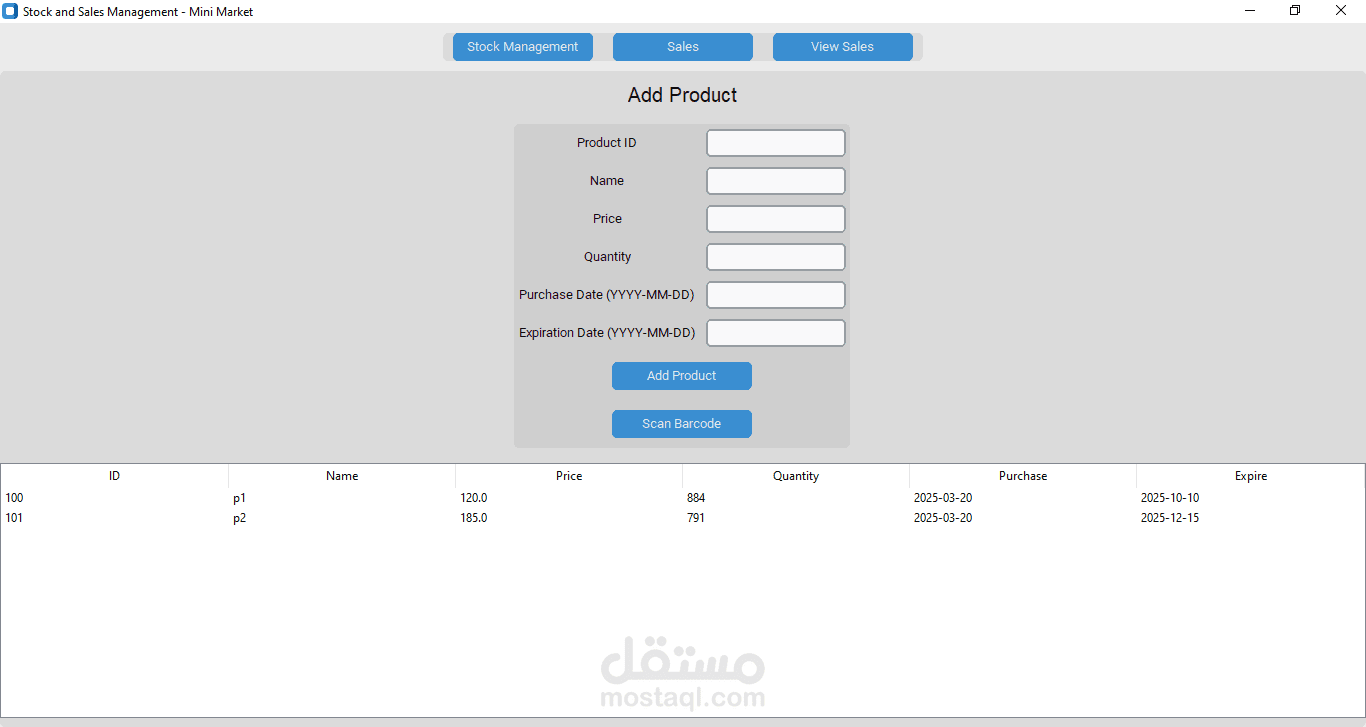Click the app icon in title bar
This screenshot has width=1366, height=727.
coord(10,11)
